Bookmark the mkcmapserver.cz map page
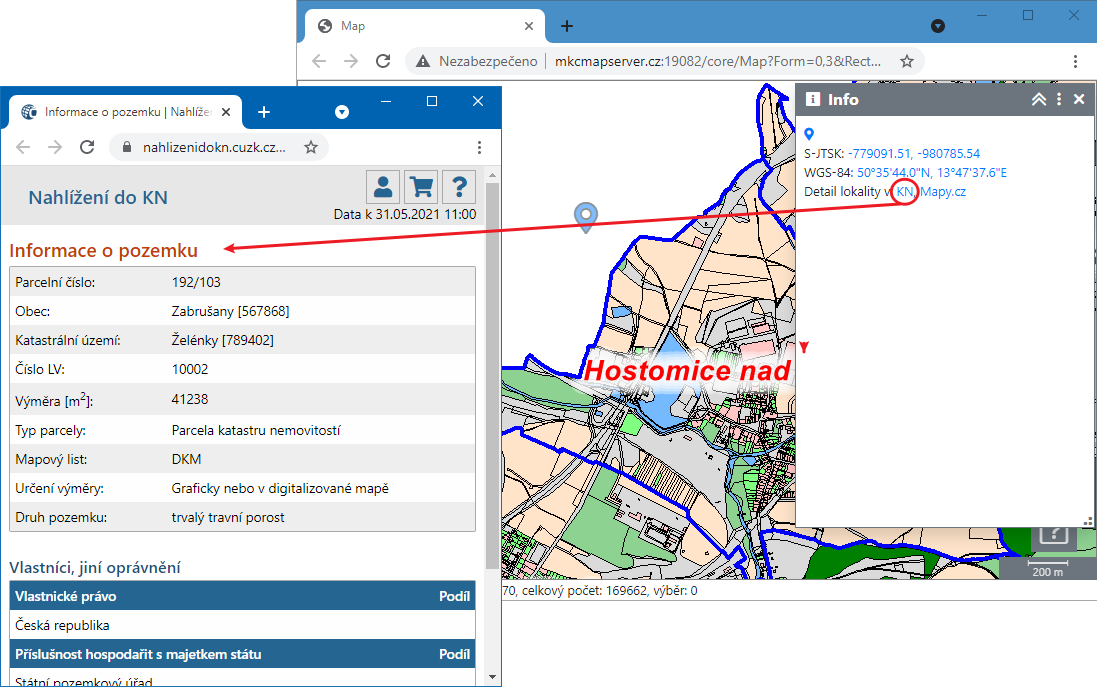 (x=907, y=61)
